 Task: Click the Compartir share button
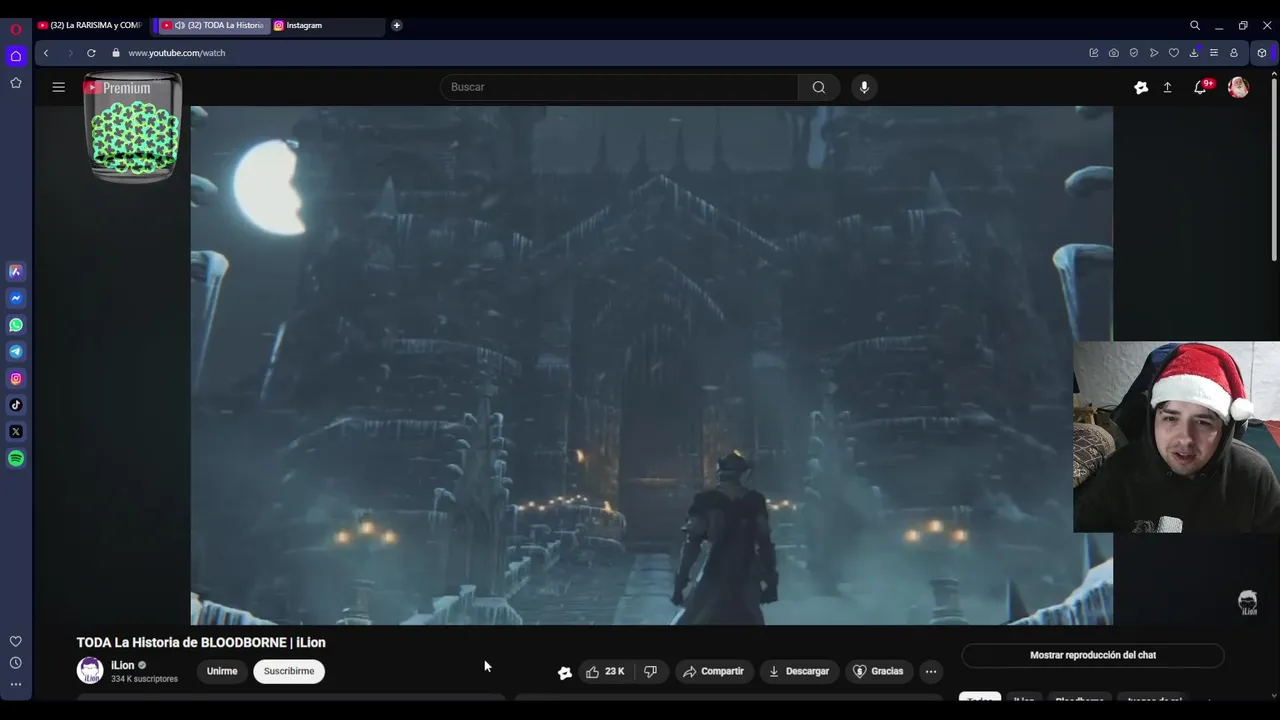coord(713,672)
